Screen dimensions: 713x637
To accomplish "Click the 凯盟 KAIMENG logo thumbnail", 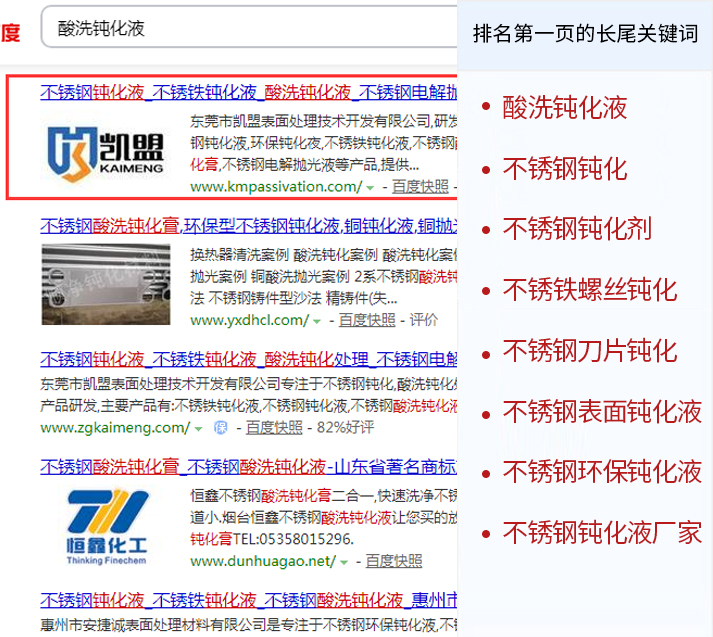I will pos(106,155).
